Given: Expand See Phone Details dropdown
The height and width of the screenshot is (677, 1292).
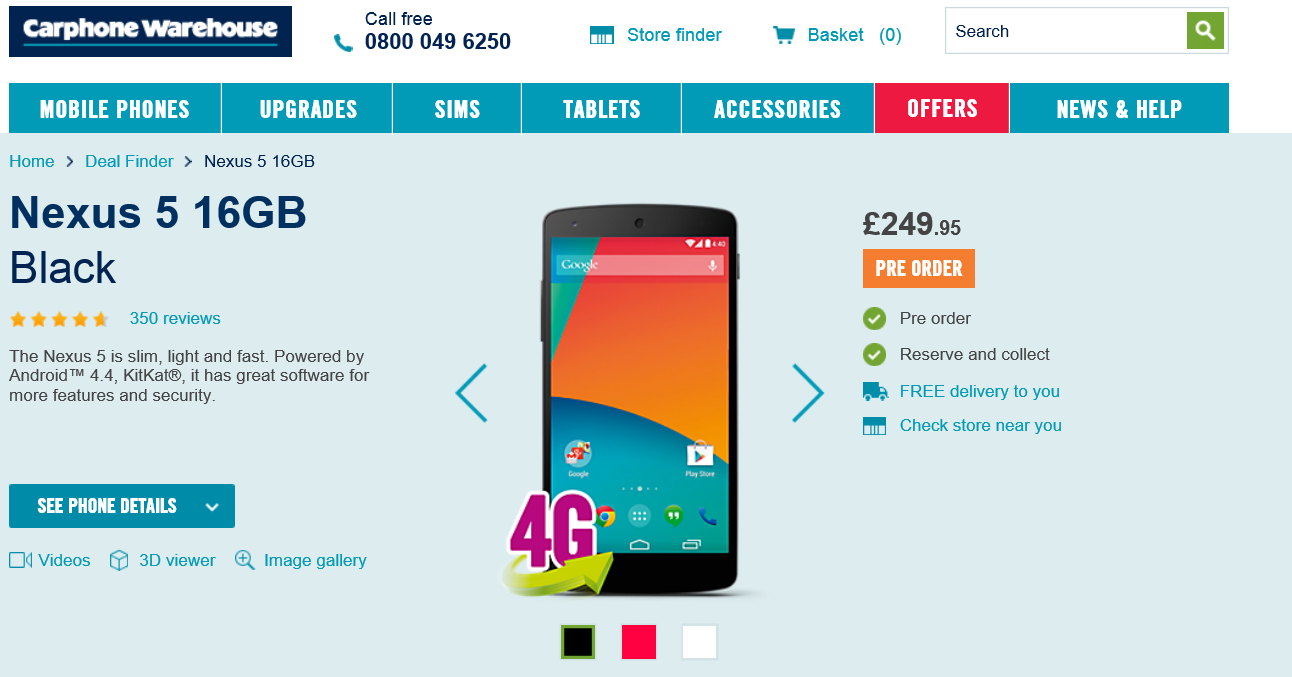Looking at the screenshot, I should [122, 506].
